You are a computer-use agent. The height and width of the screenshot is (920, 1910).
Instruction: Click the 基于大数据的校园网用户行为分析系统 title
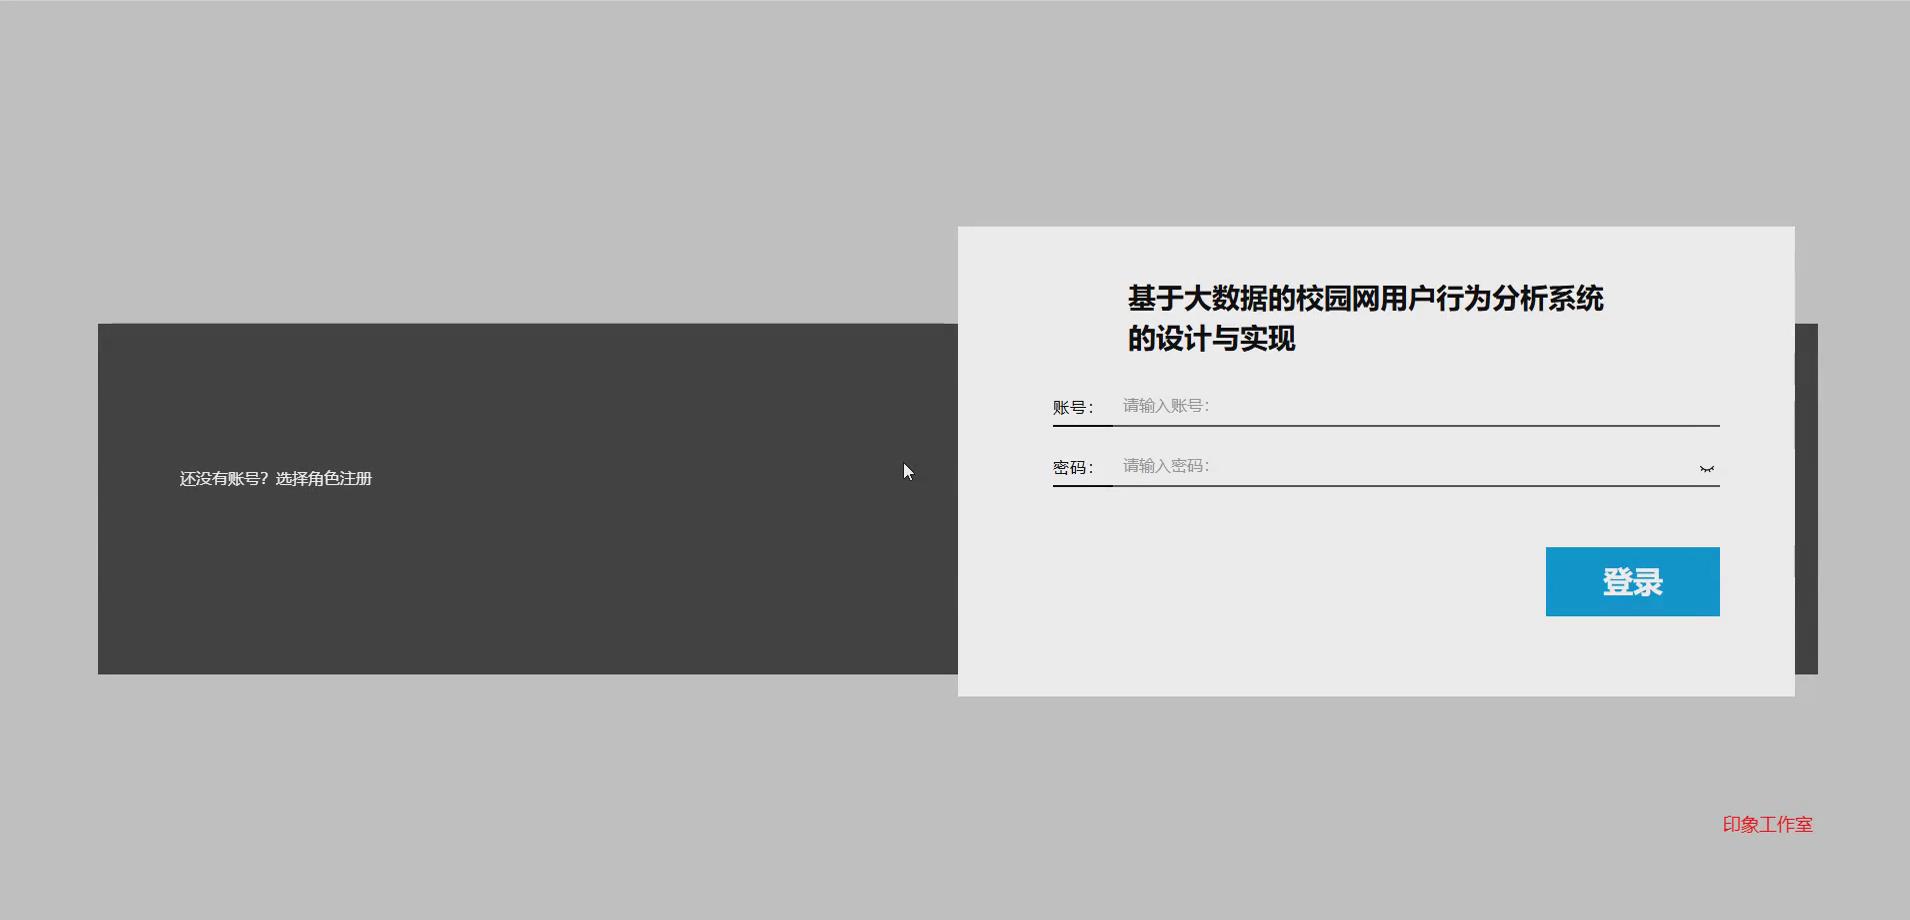click(1365, 317)
